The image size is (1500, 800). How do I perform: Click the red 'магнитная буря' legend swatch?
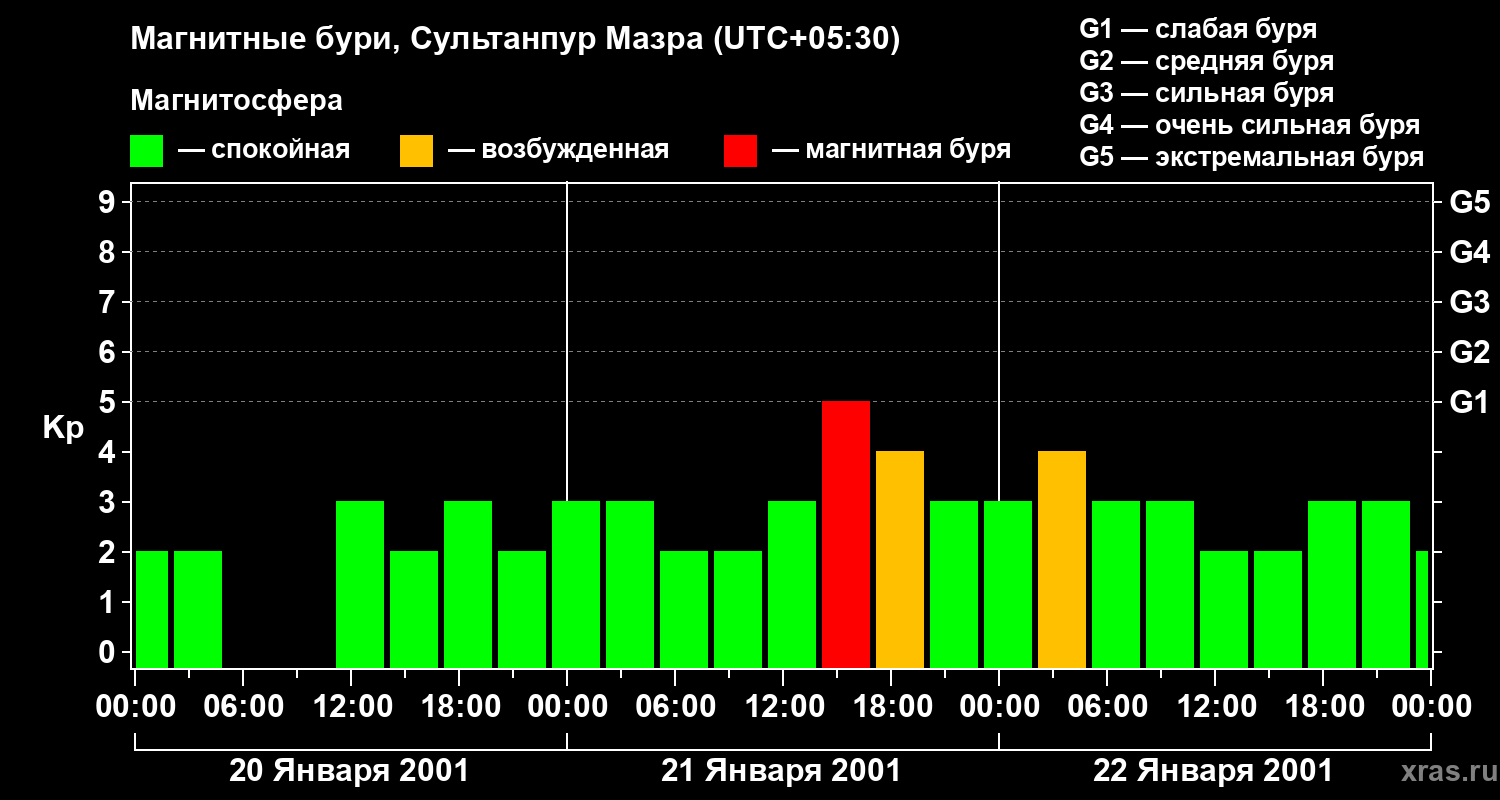(x=740, y=151)
